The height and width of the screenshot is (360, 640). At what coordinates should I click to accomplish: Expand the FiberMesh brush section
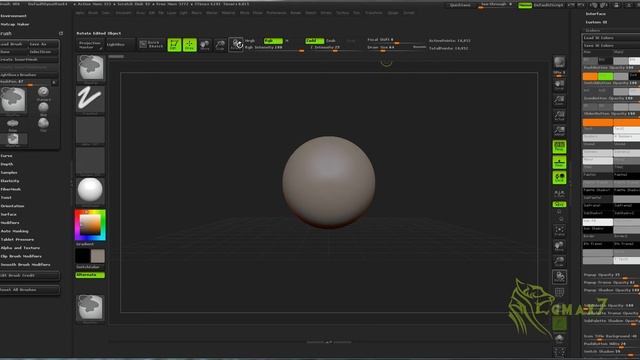11,189
